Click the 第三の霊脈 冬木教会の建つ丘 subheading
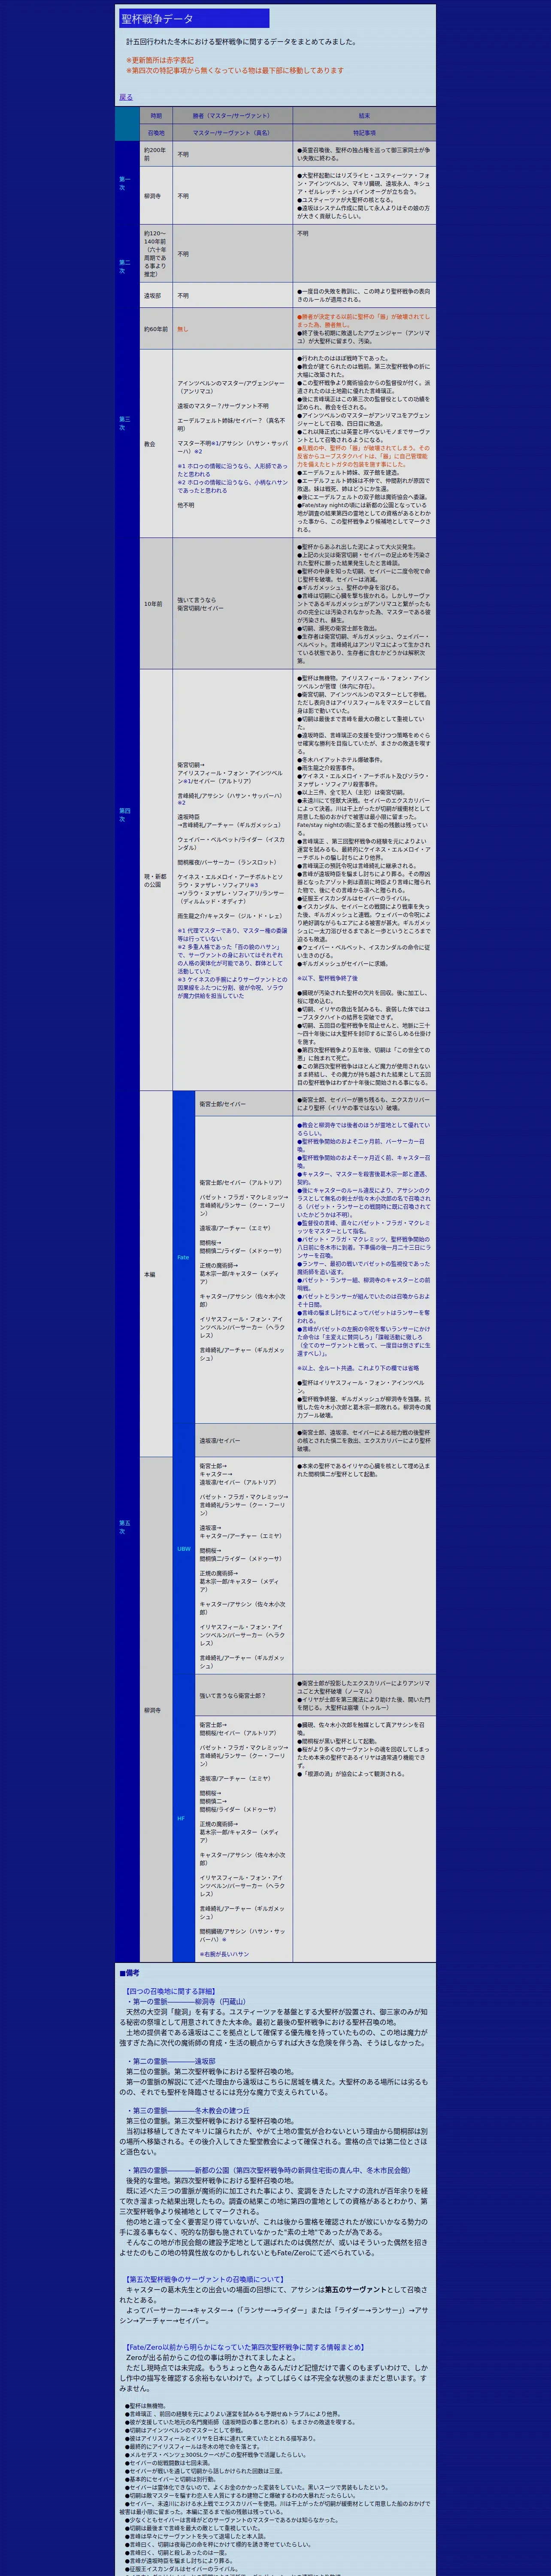 click(x=189, y=2110)
